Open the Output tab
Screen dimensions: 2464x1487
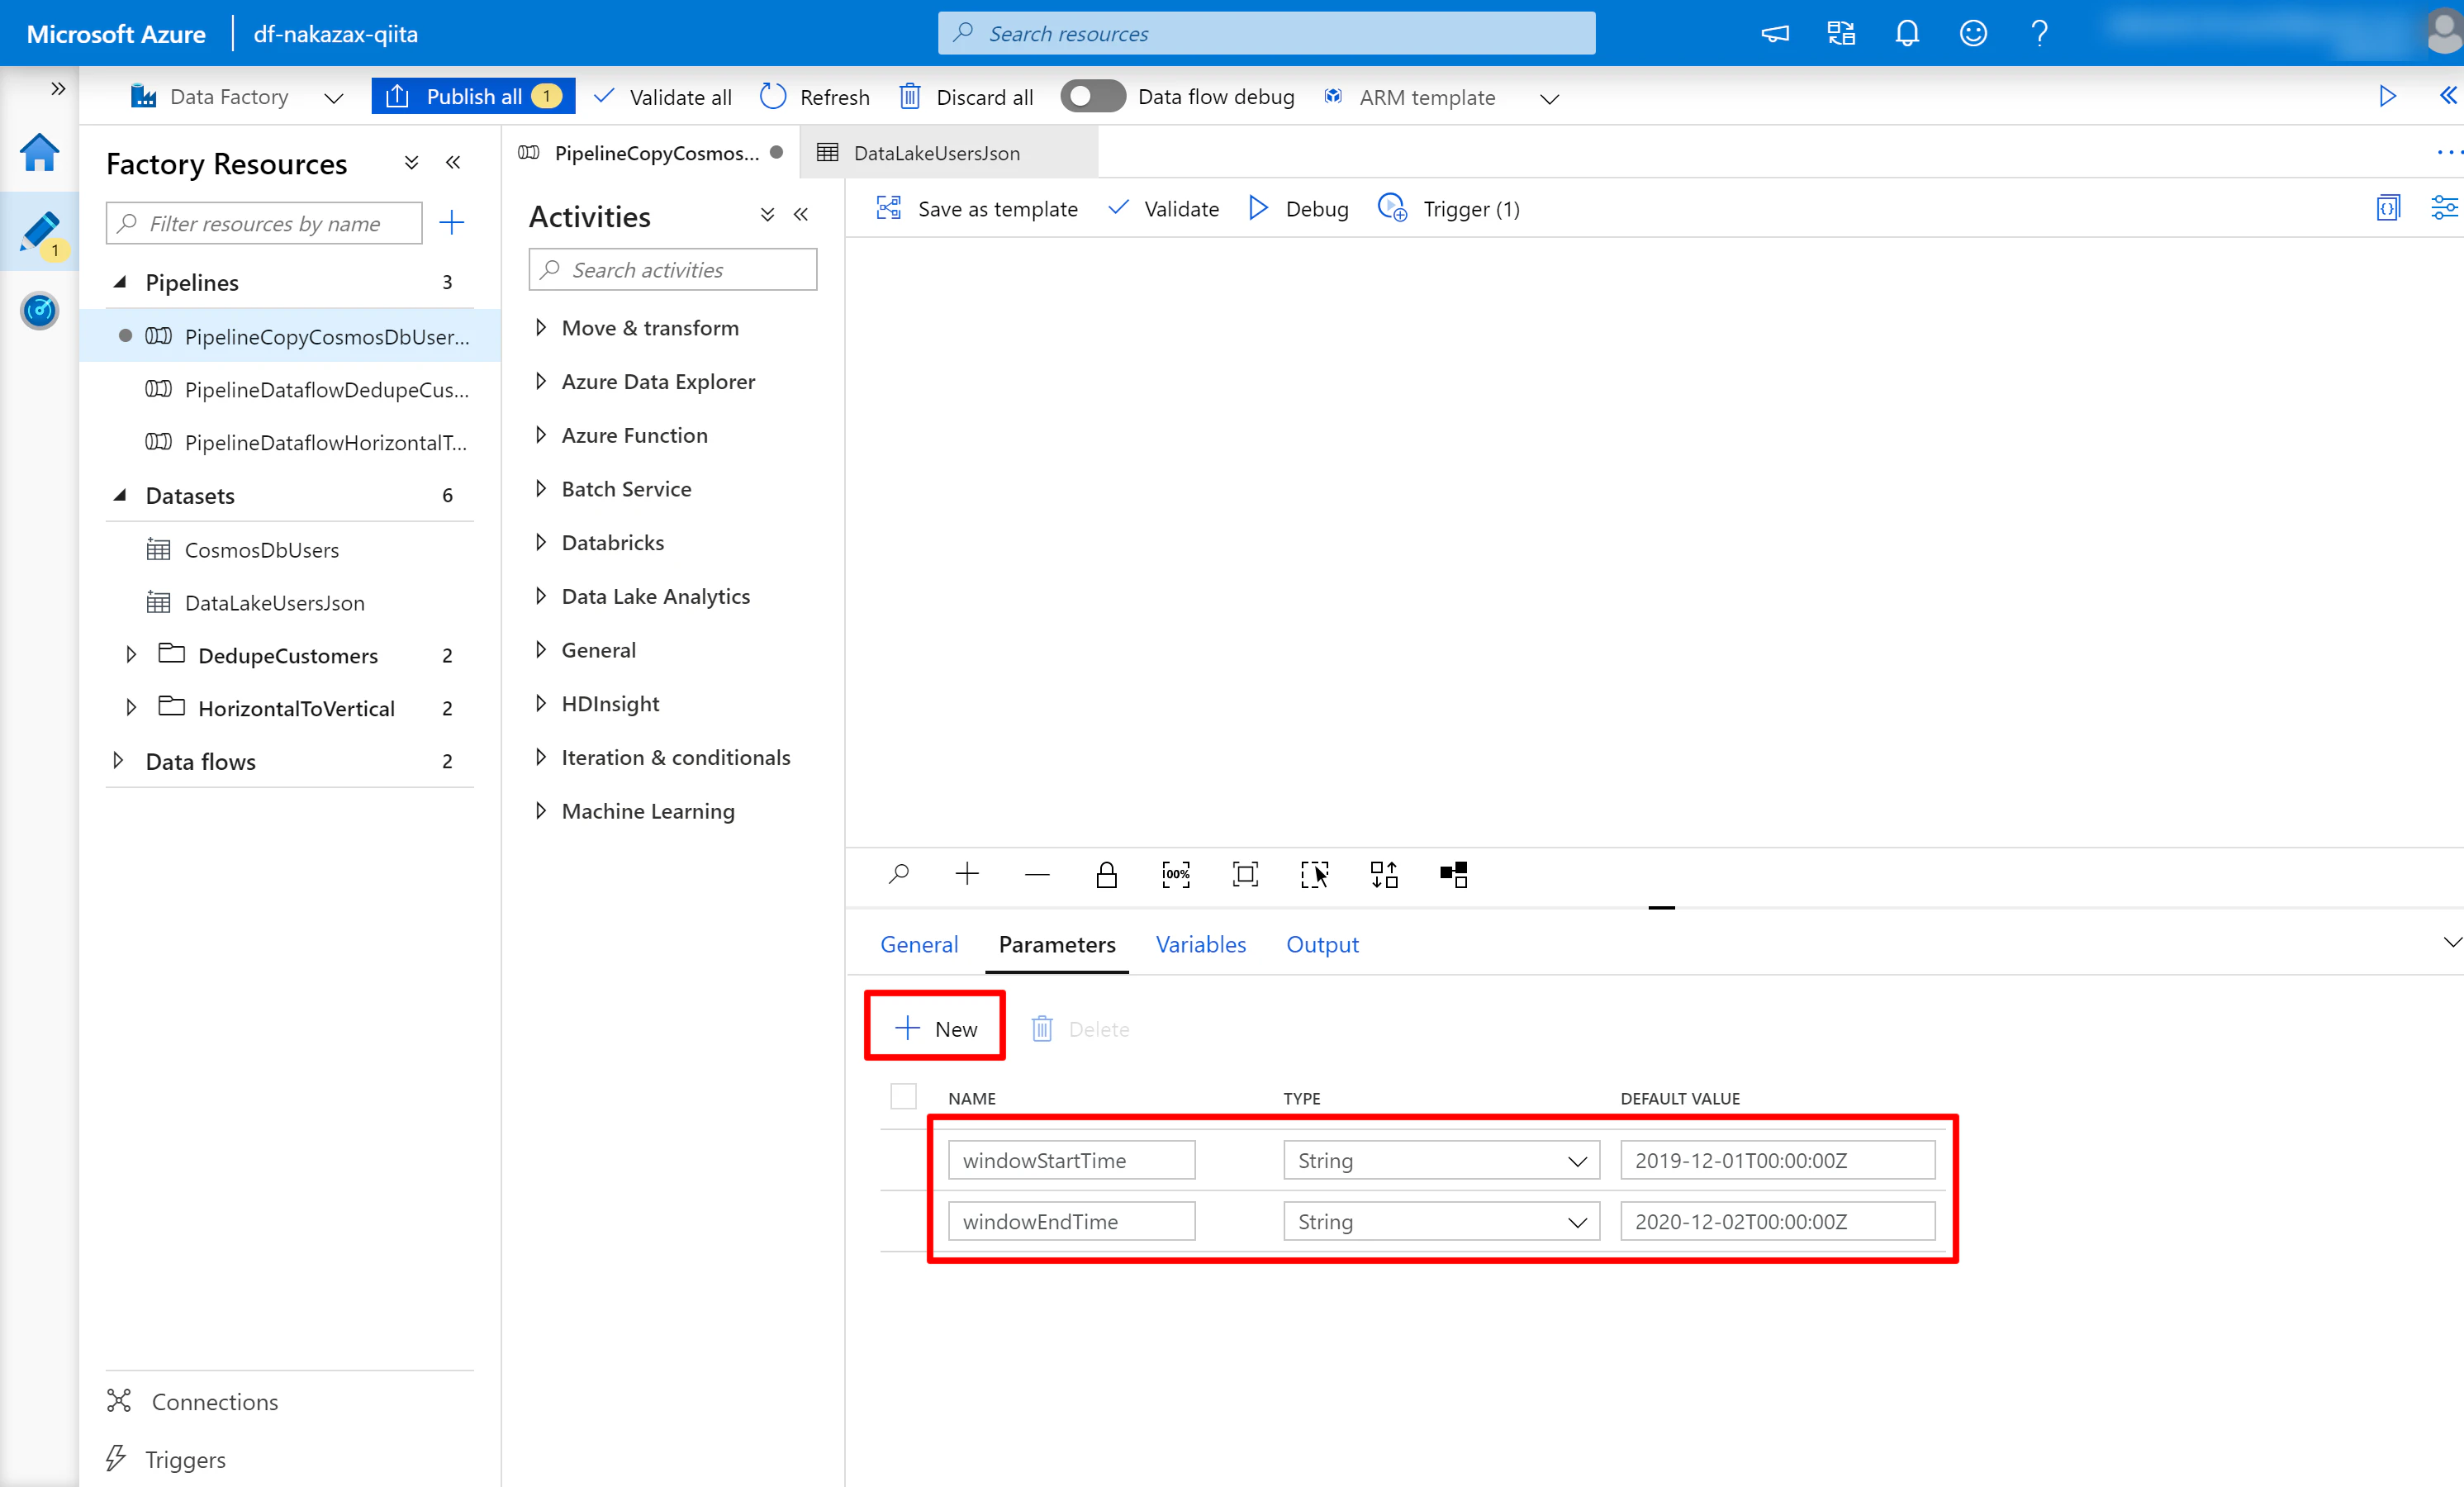click(x=1322, y=944)
